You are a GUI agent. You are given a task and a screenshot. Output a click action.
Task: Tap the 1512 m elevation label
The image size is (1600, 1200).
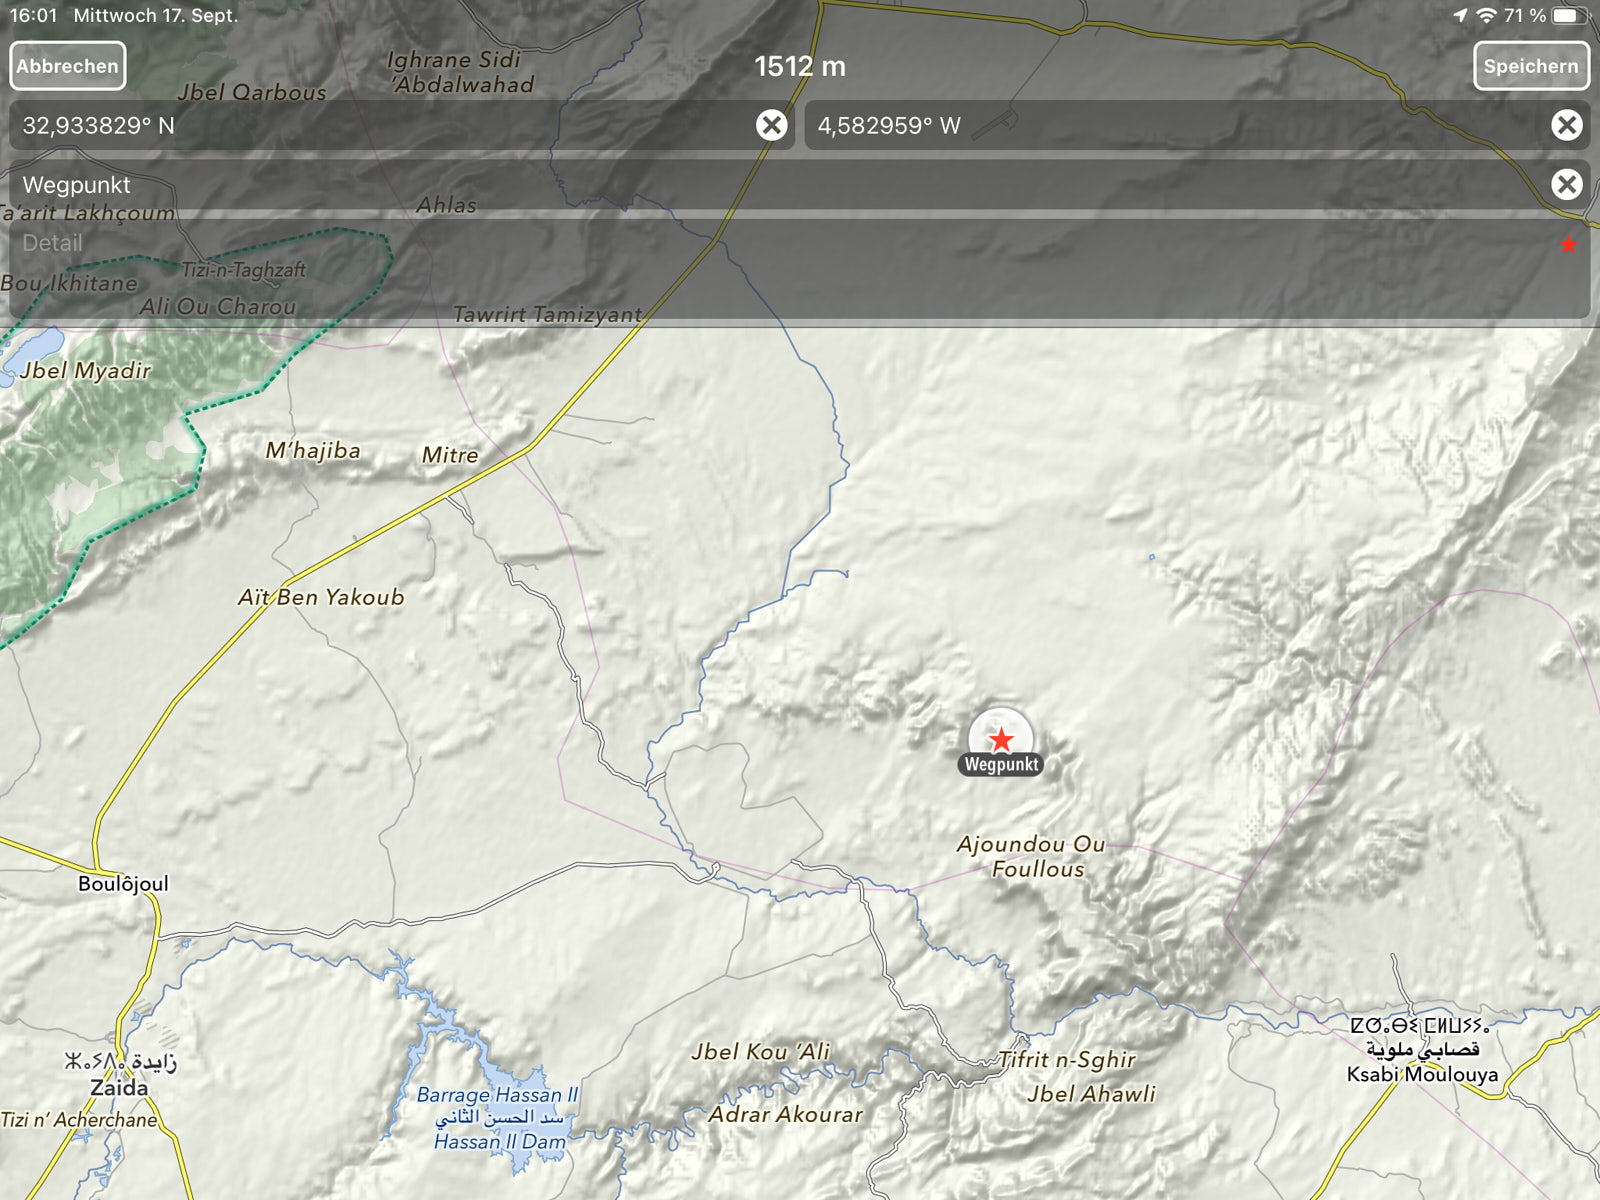pyautogui.click(x=799, y=66)
